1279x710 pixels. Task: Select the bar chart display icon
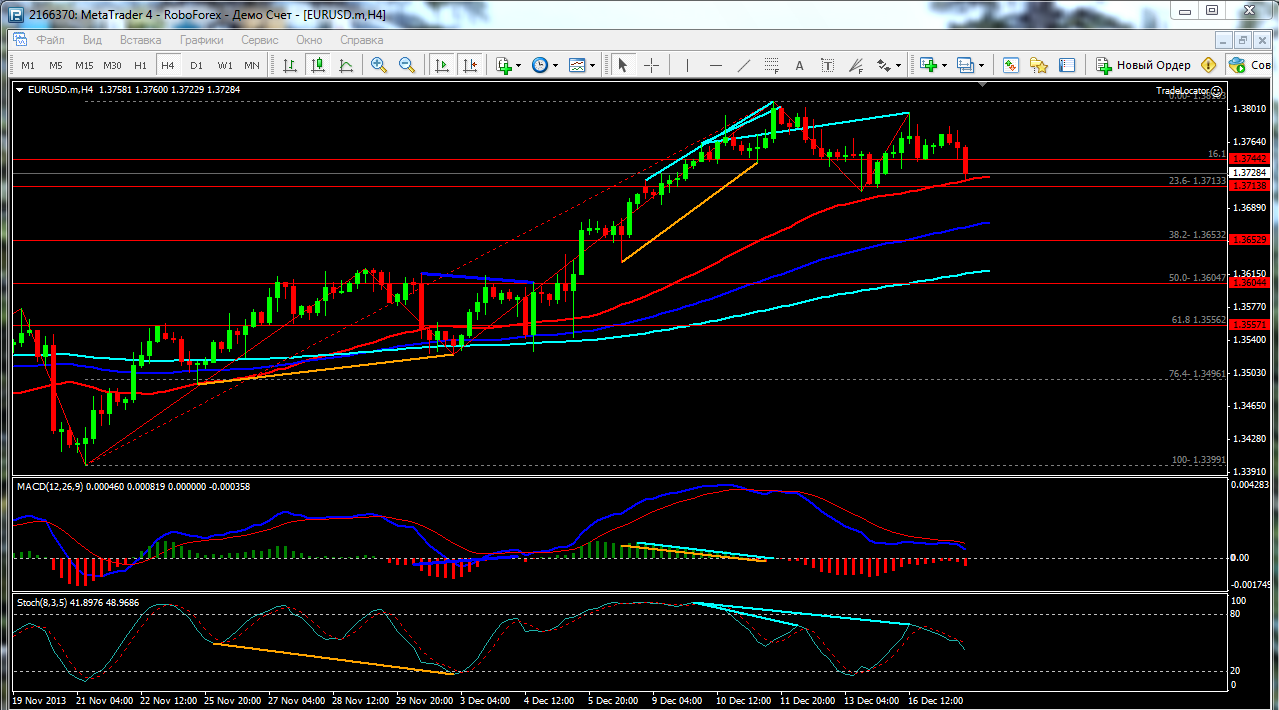click(290, 65)
